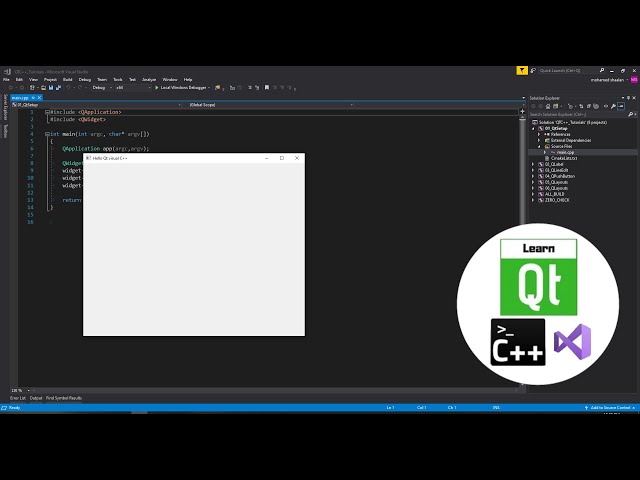
Task: Click the Save icon in toolbar
Action: click(51, 88)
